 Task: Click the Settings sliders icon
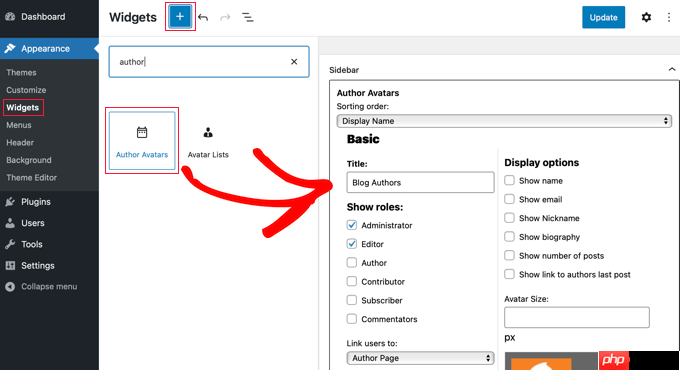(x=10, y=265)
